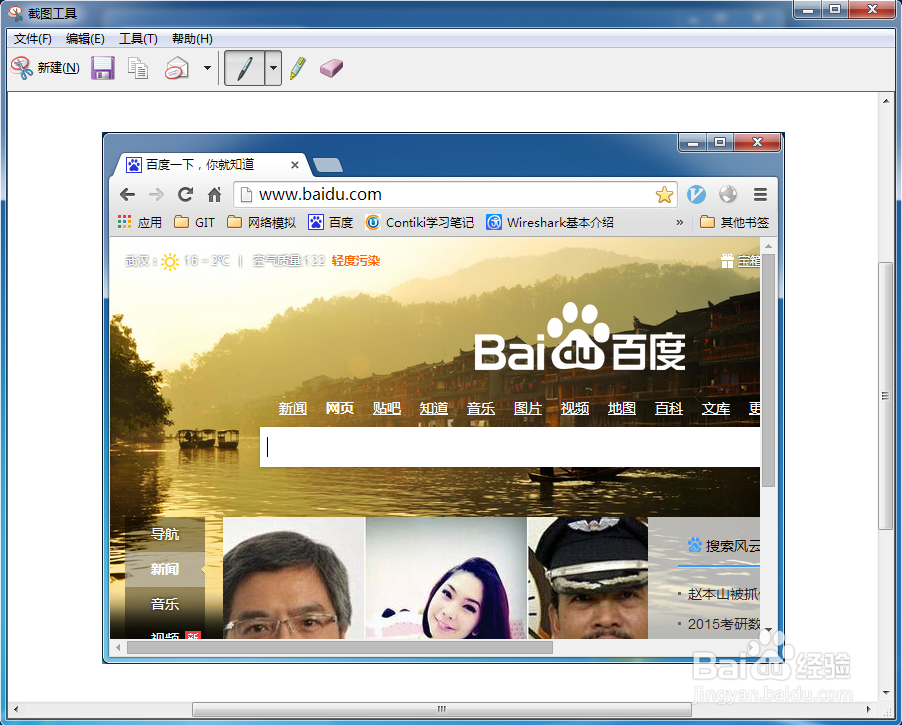Screen dimensions: 902x725
Task: Open the Contiki学习笔记 bookmark
Action: 420,222
